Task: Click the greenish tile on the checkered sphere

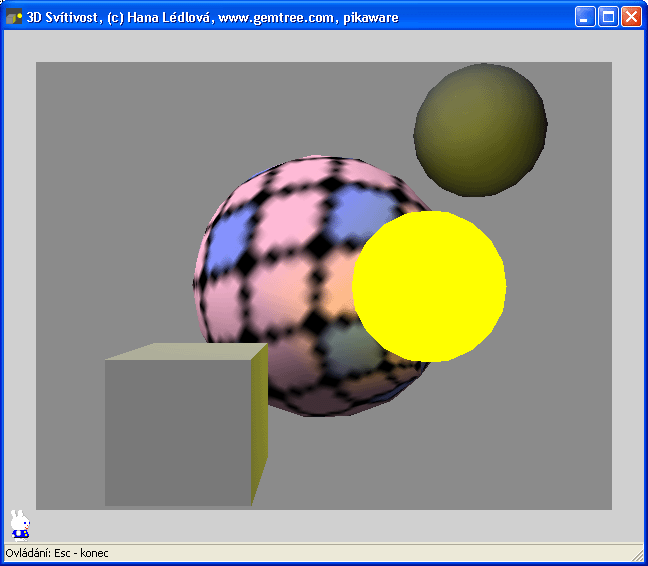Action: click(345, 345)
